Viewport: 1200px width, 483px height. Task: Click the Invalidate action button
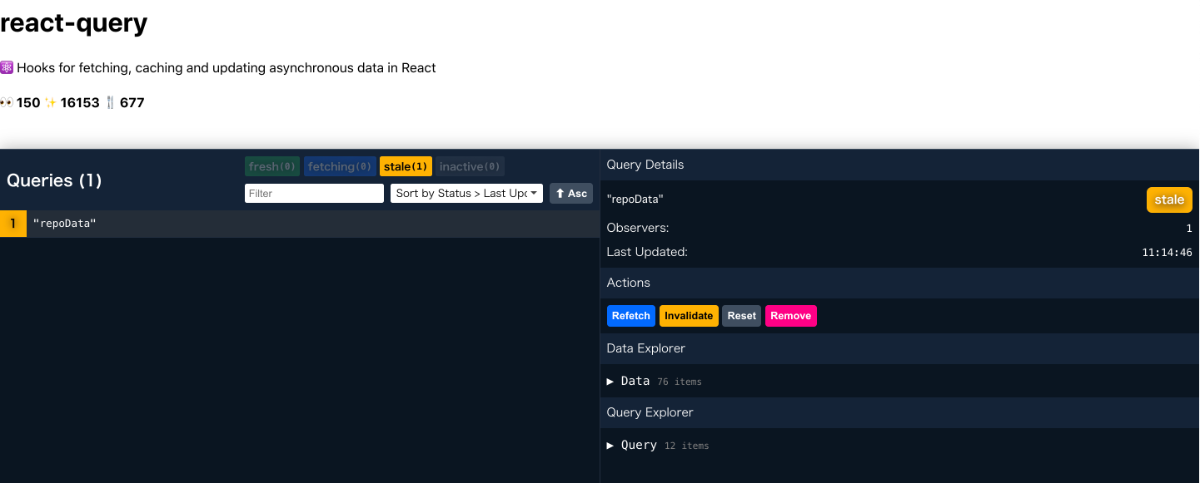pyautogui.click(x=689, y=316)
